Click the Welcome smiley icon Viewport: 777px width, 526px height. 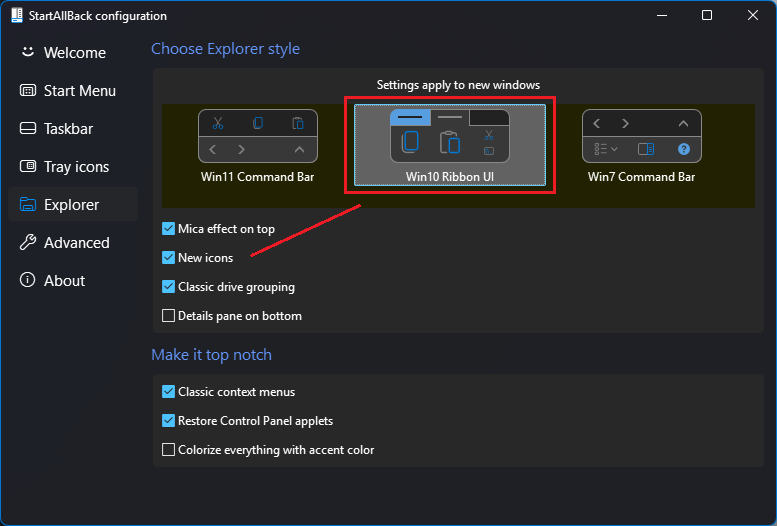28,52
